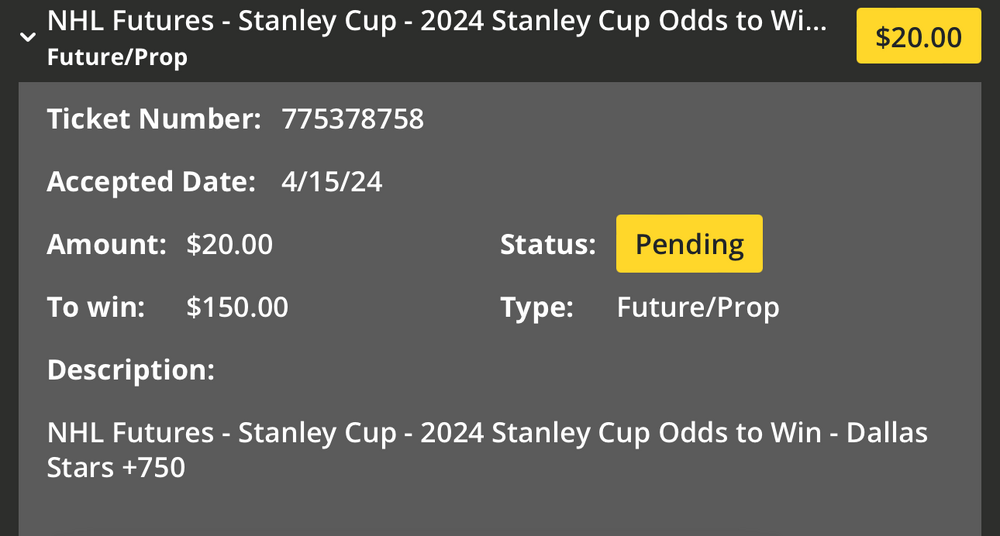The width and height of the screenshot is (1000, 536).
Task: Click the Amount label
Action: tap(106, 244)
